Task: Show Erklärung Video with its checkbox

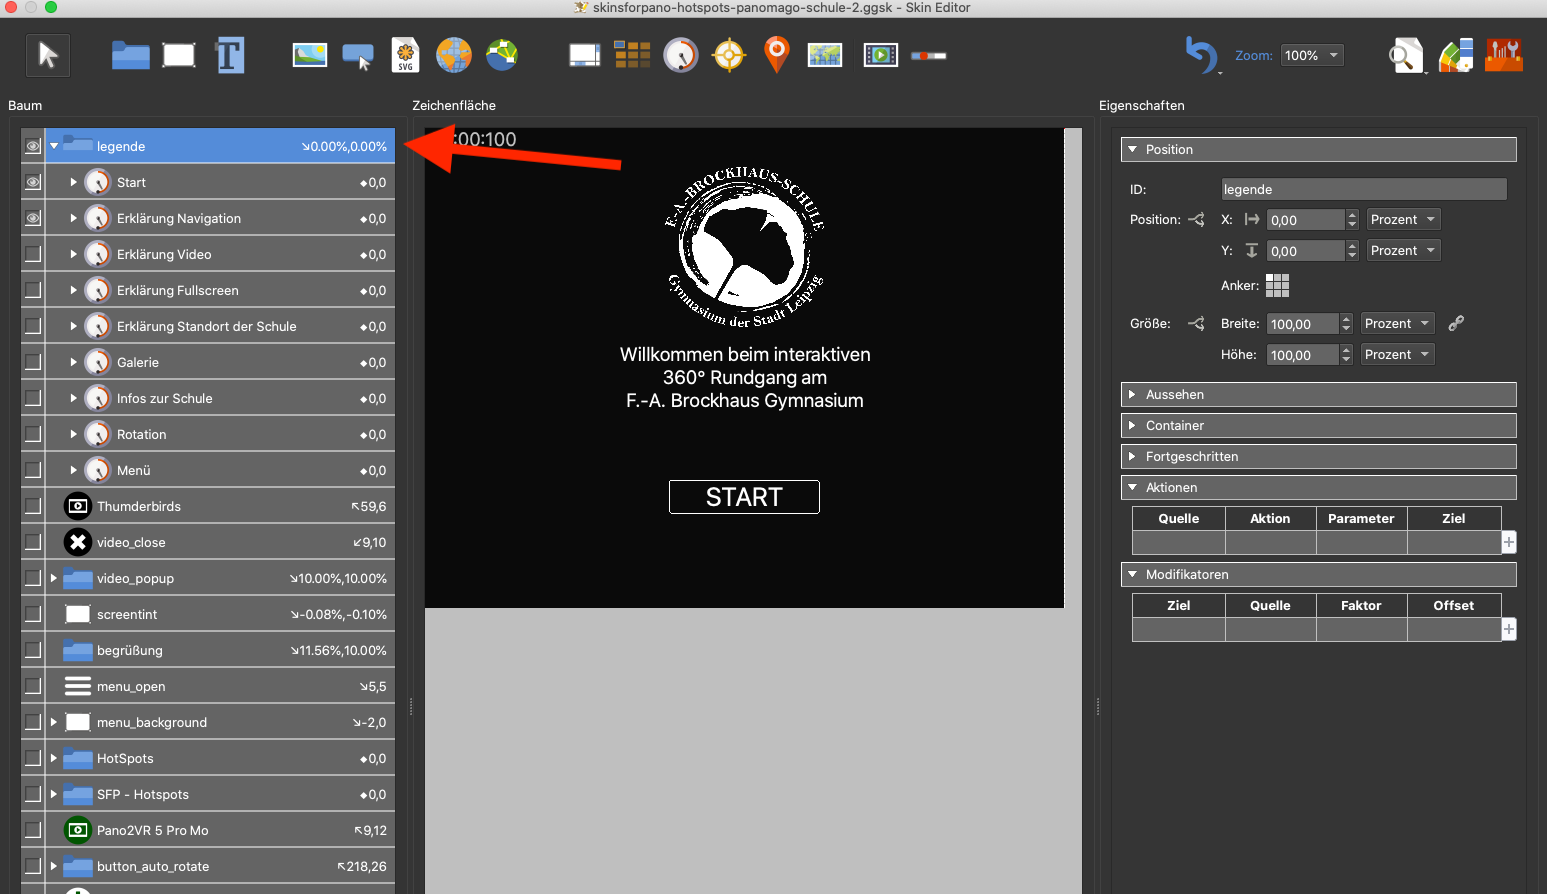Action: (x=33, y=254)
